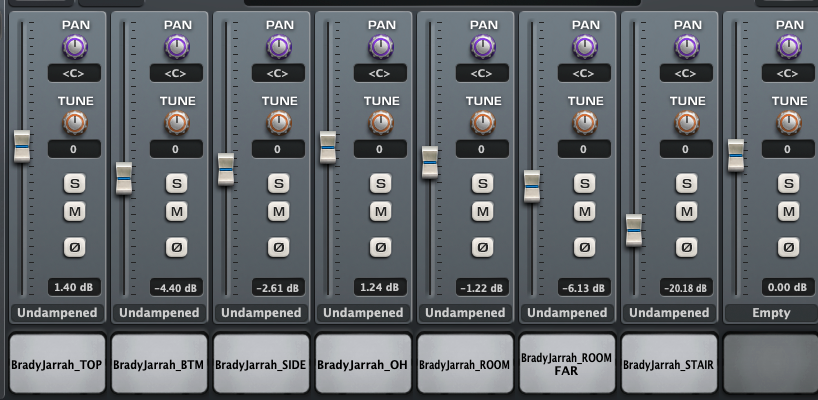This screenshot has height=400, width=818.
Task: Solo the Empty channel
Action: [x=788, y=184]
